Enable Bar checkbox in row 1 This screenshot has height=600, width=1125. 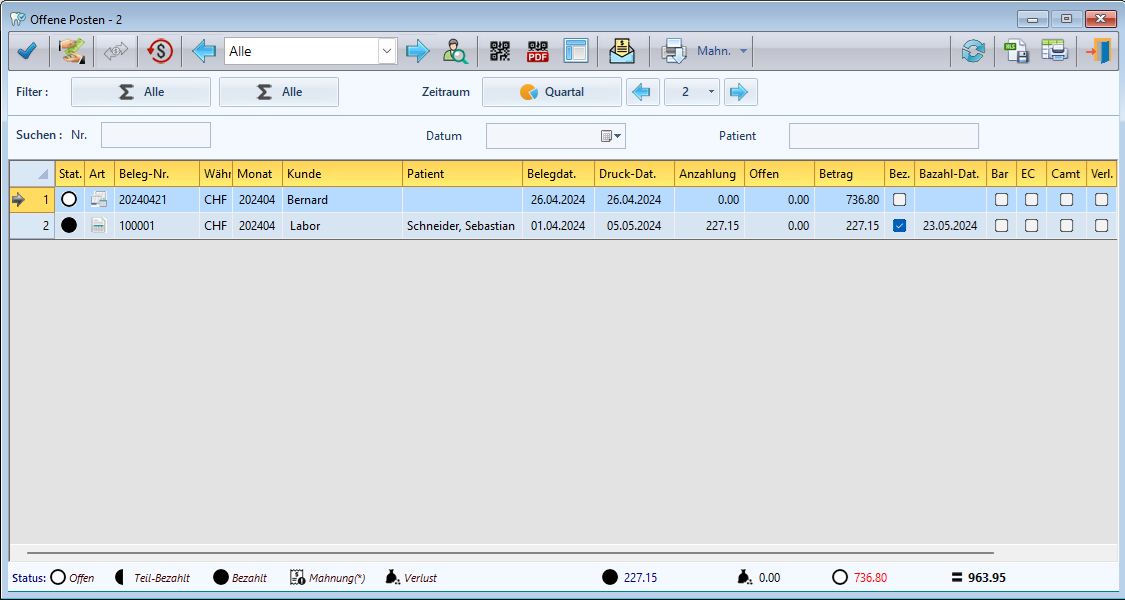(x=1001, y=200)
